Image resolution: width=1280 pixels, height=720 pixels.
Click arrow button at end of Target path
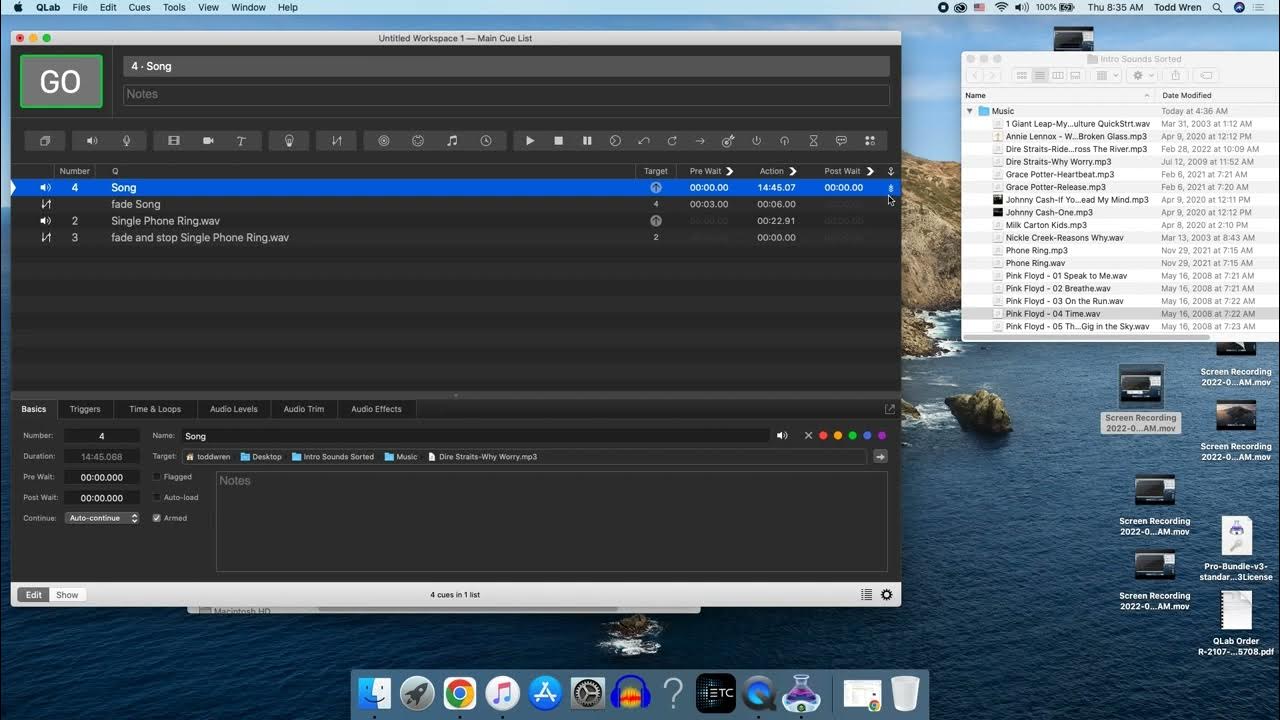coord(880,456)
